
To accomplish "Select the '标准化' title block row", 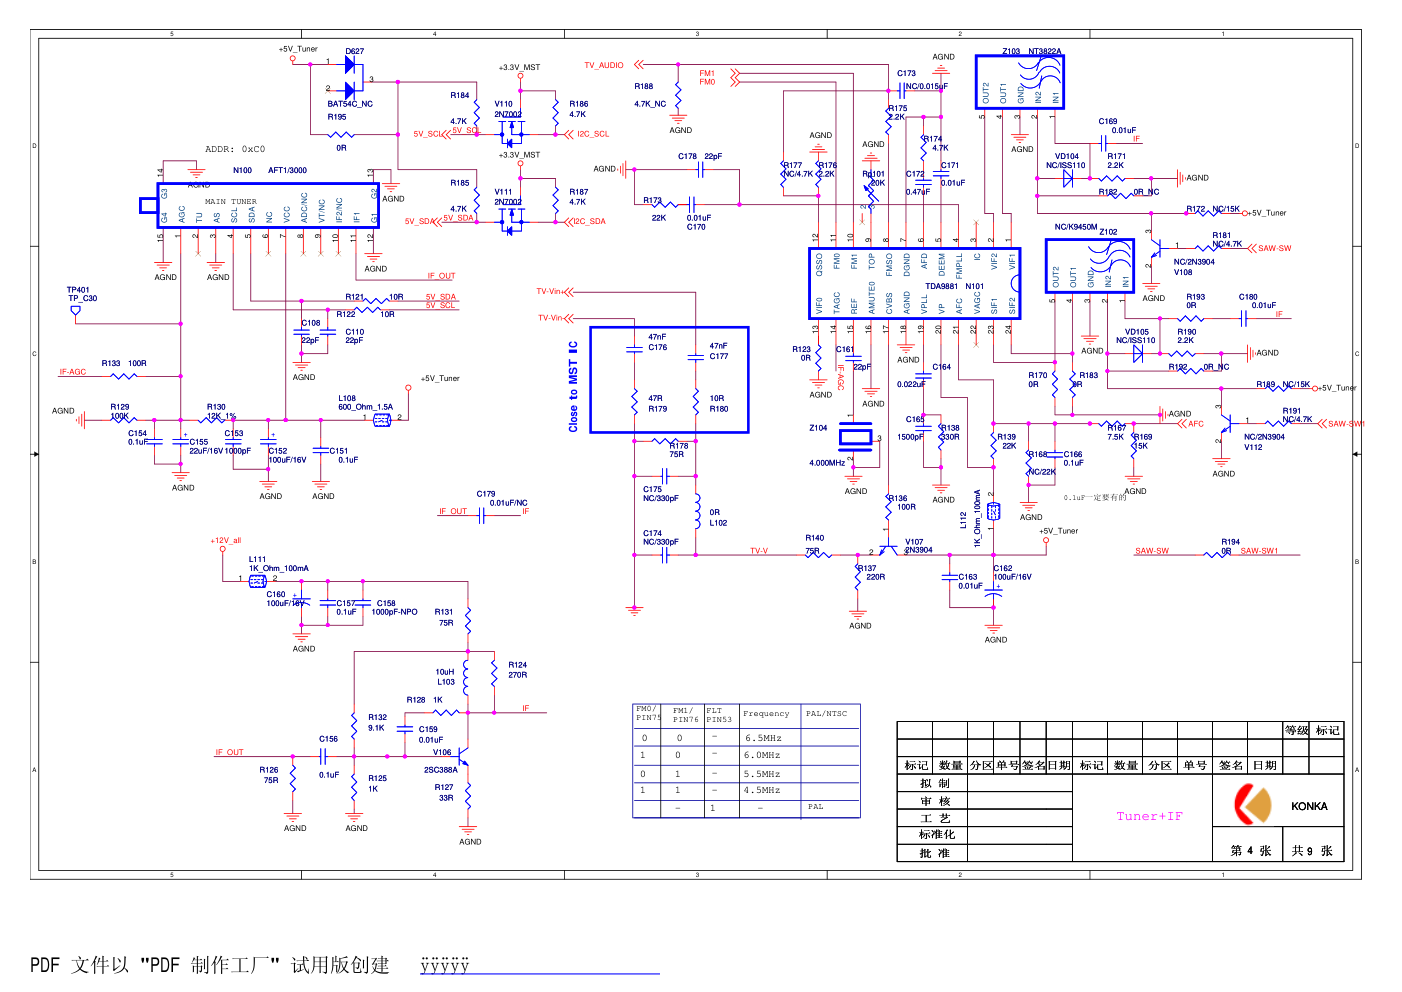I will pos(937,834).
